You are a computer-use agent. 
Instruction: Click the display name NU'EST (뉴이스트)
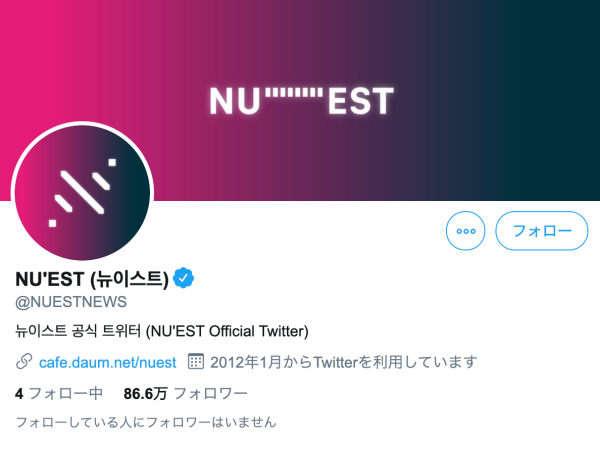92,279
